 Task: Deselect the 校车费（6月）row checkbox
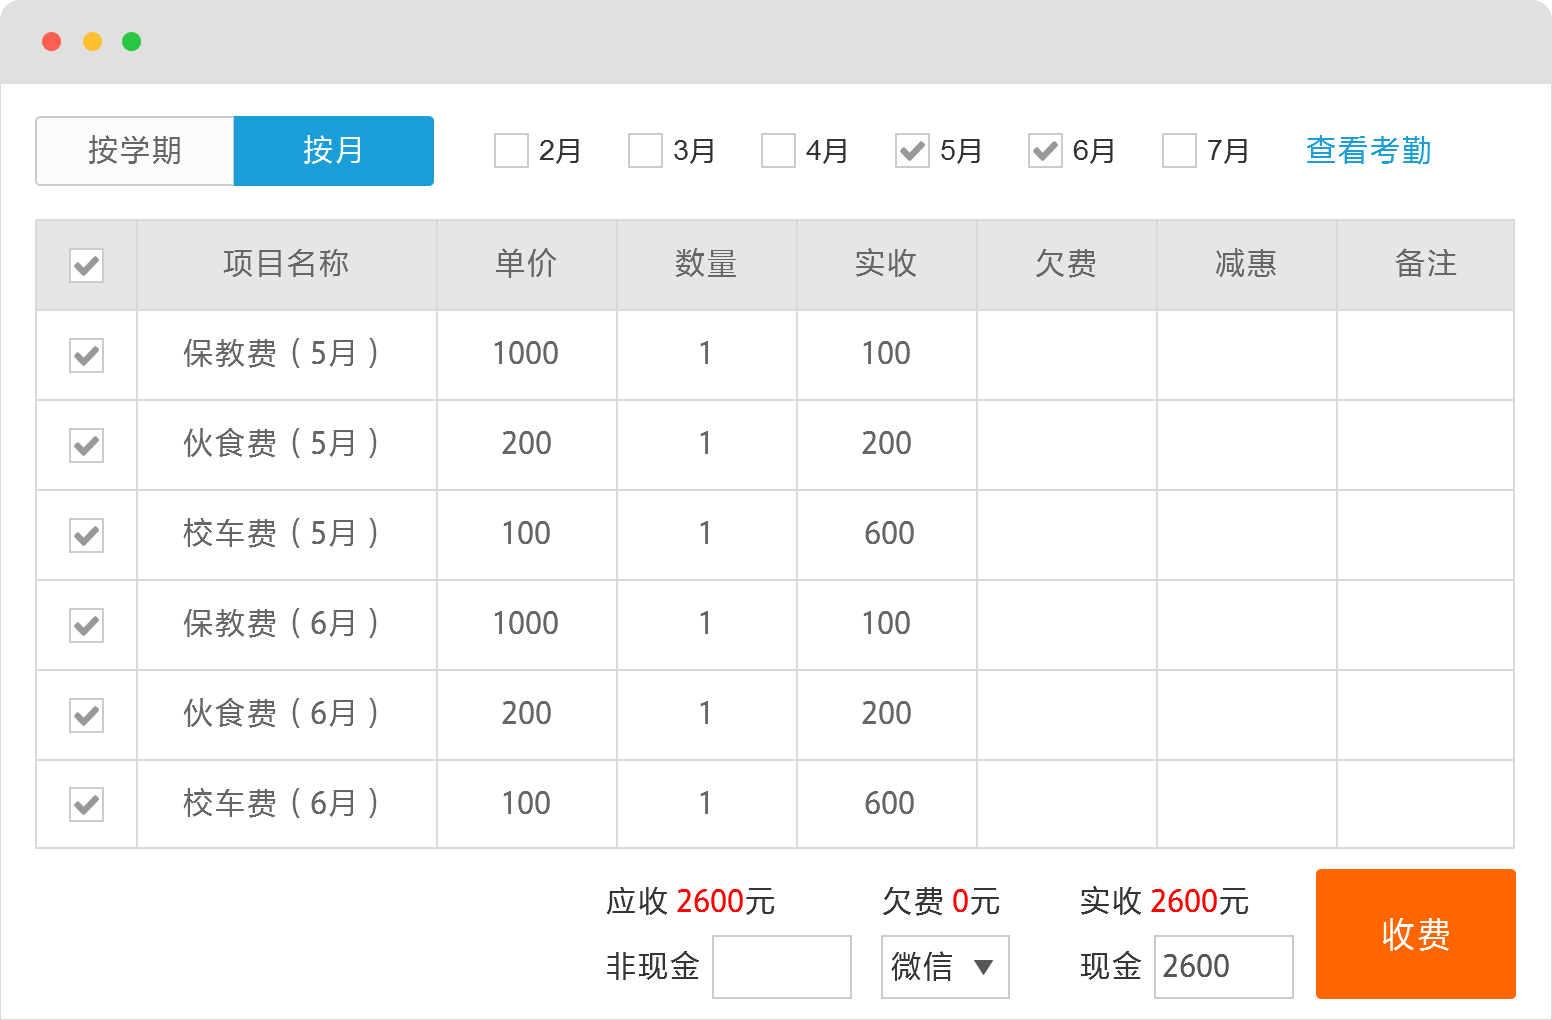click(87, 804)
